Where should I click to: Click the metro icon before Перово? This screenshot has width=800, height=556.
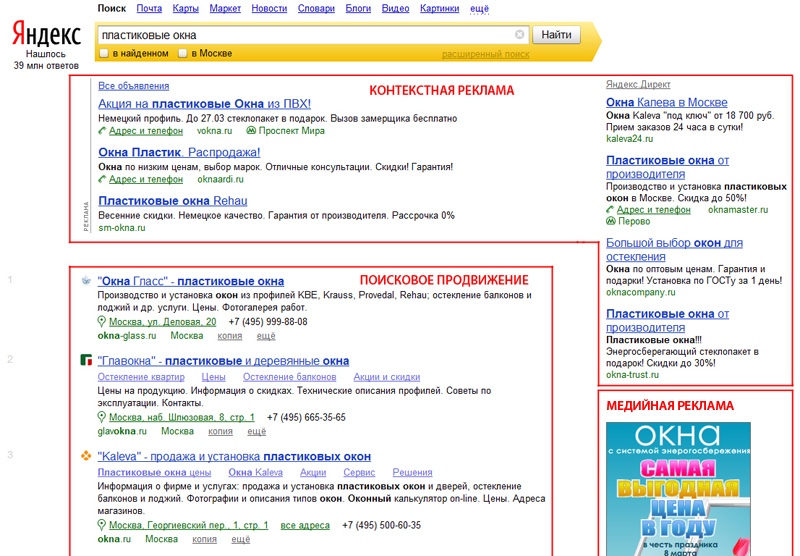point(611,221)
